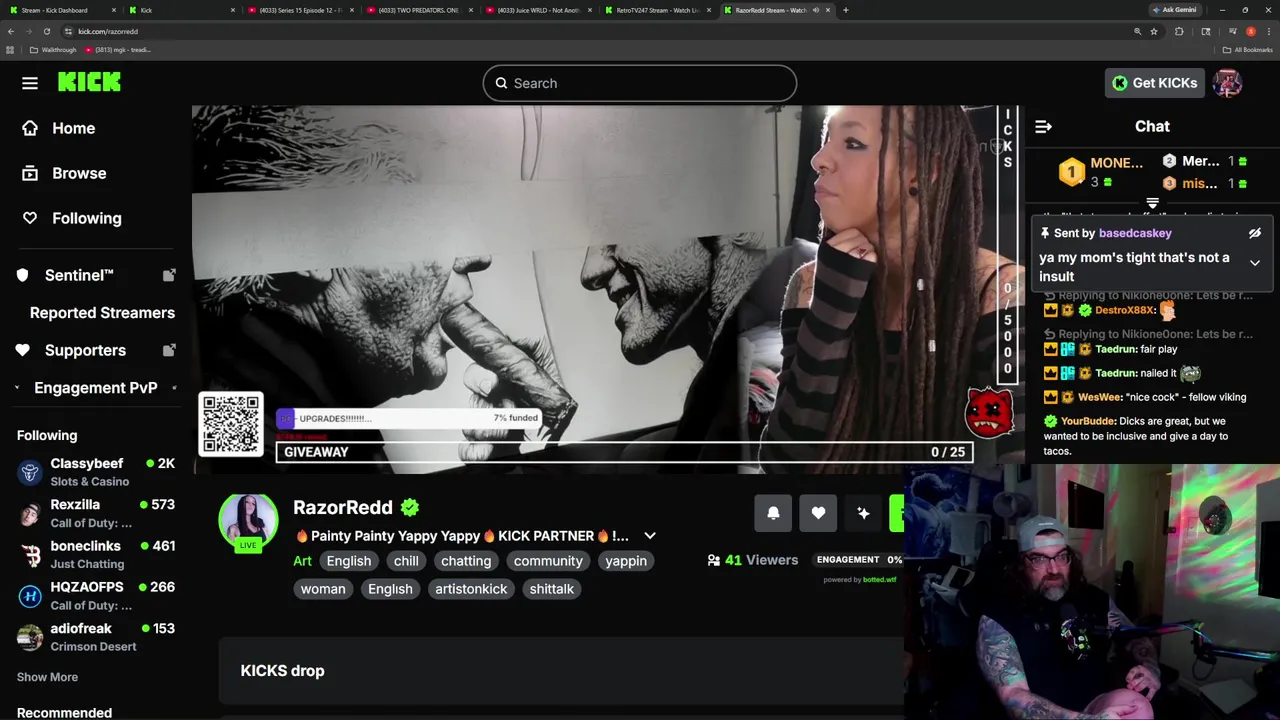Open the browser extensions puzzle icon

click(1179, 31)
